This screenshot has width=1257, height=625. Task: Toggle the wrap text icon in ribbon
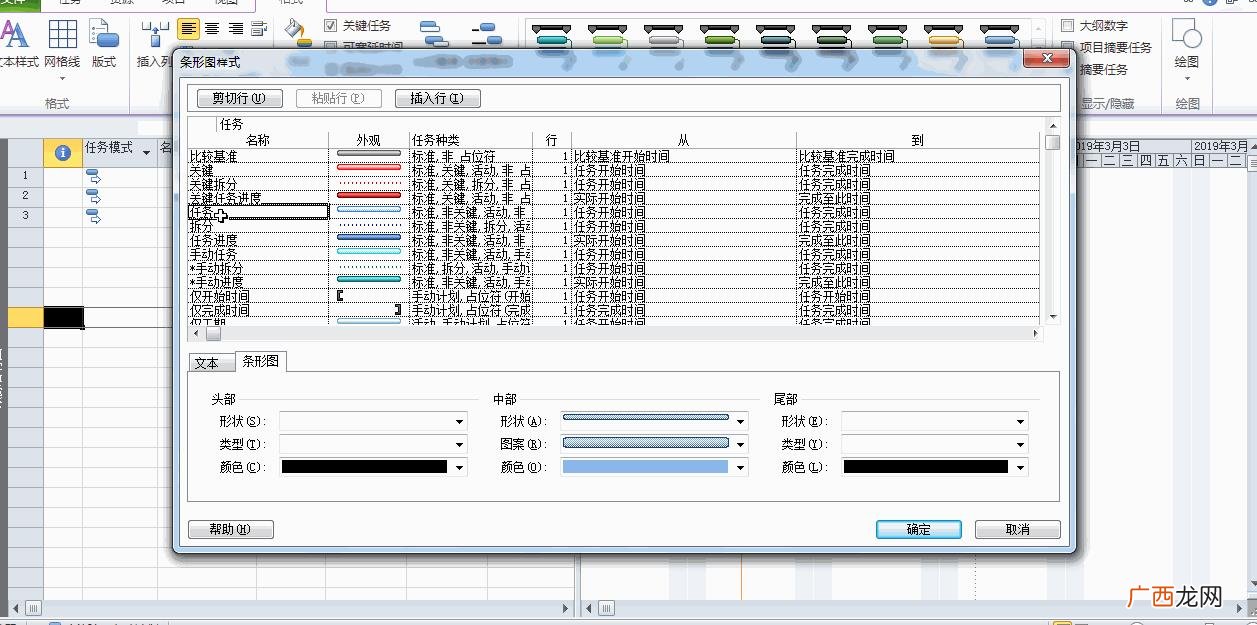pyautogui.click(x=260, y=29)
